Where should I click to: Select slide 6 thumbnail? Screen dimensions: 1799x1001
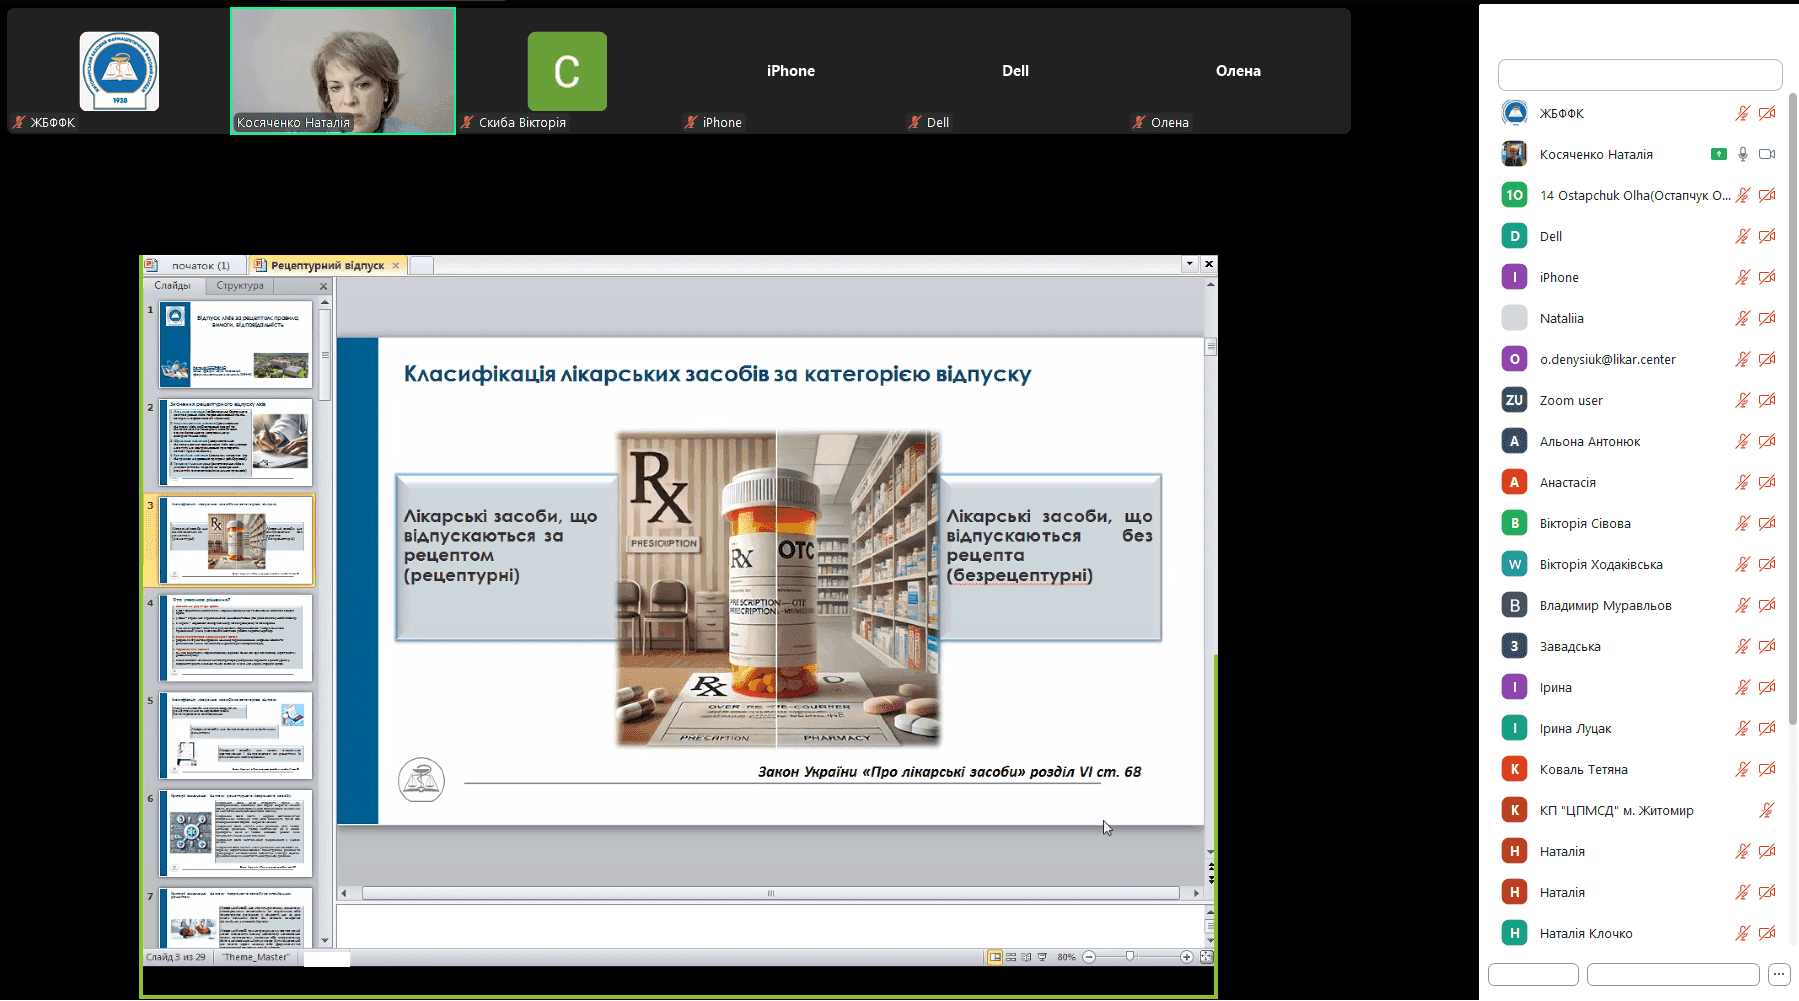236,833
